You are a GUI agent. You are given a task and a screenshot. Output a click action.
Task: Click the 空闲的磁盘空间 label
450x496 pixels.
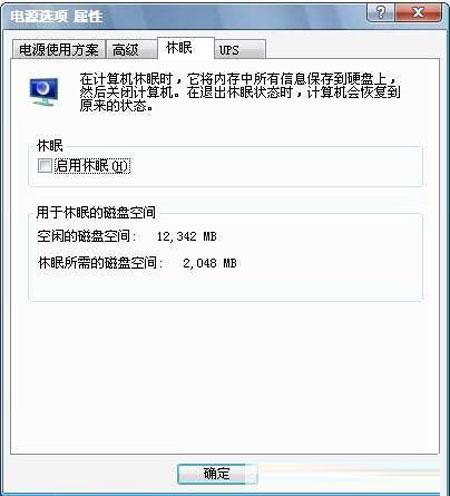click(86, 237)
